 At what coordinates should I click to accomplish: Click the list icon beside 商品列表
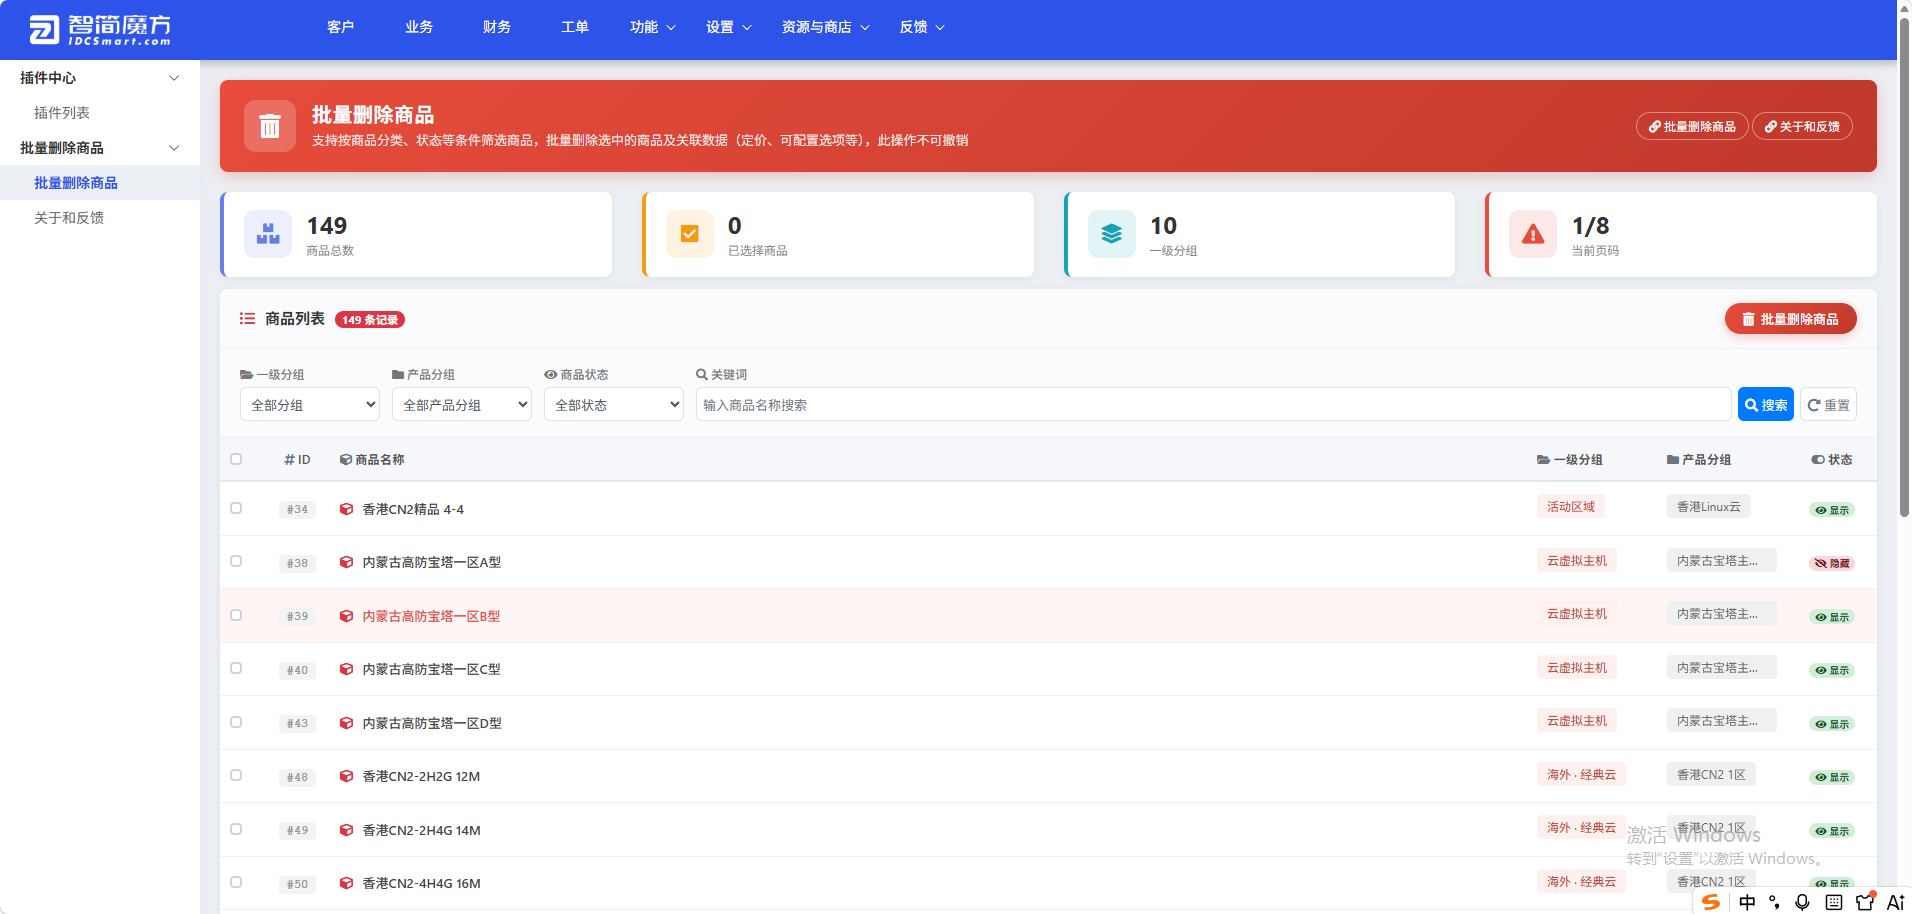247,319
